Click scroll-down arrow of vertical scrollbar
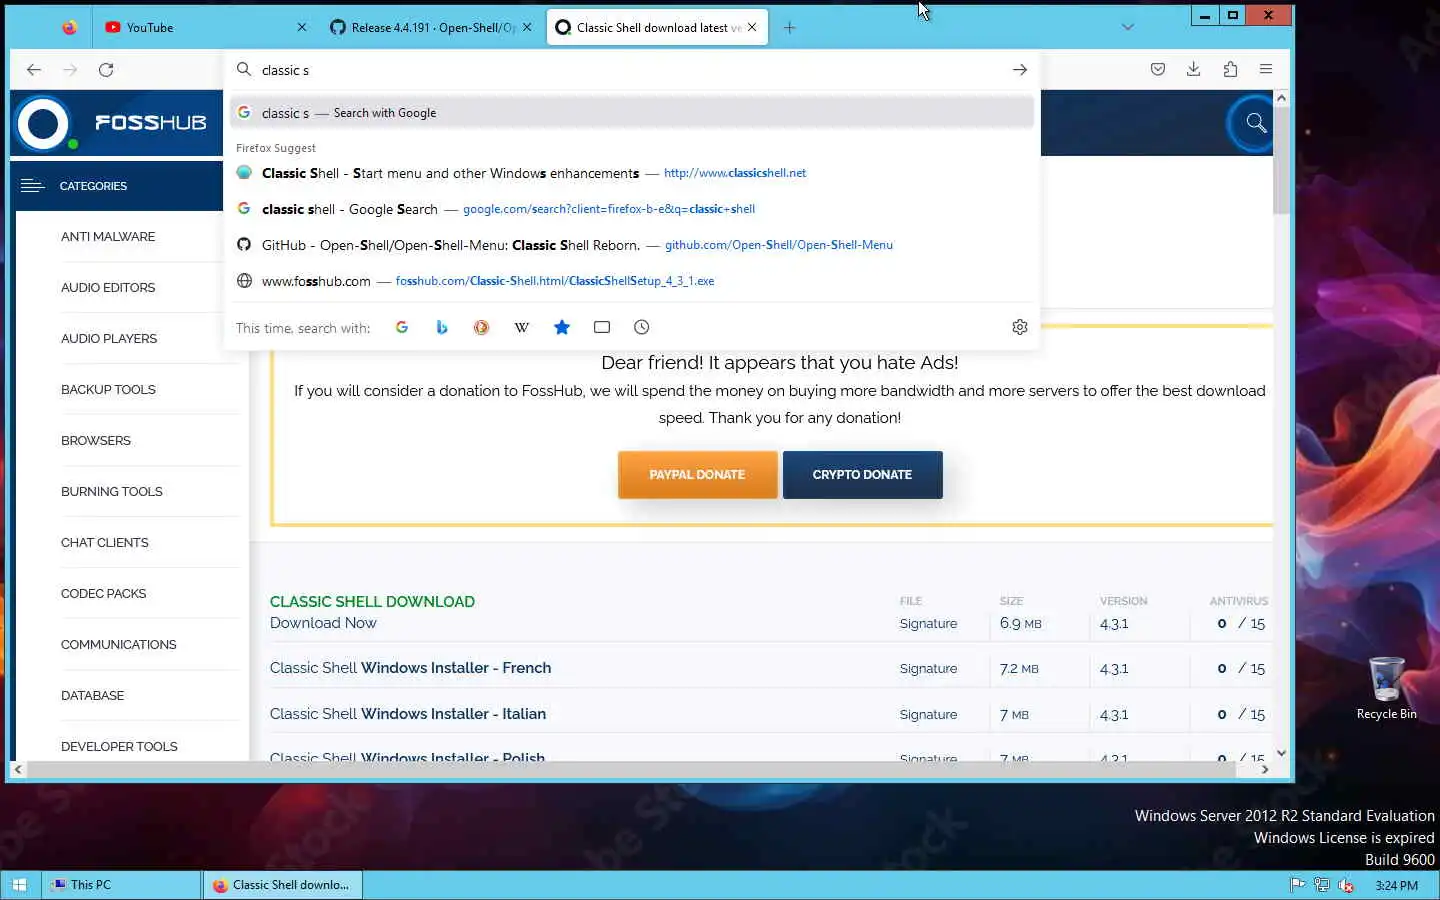This screenshot has height=900, width=1440. (1281, 753)
